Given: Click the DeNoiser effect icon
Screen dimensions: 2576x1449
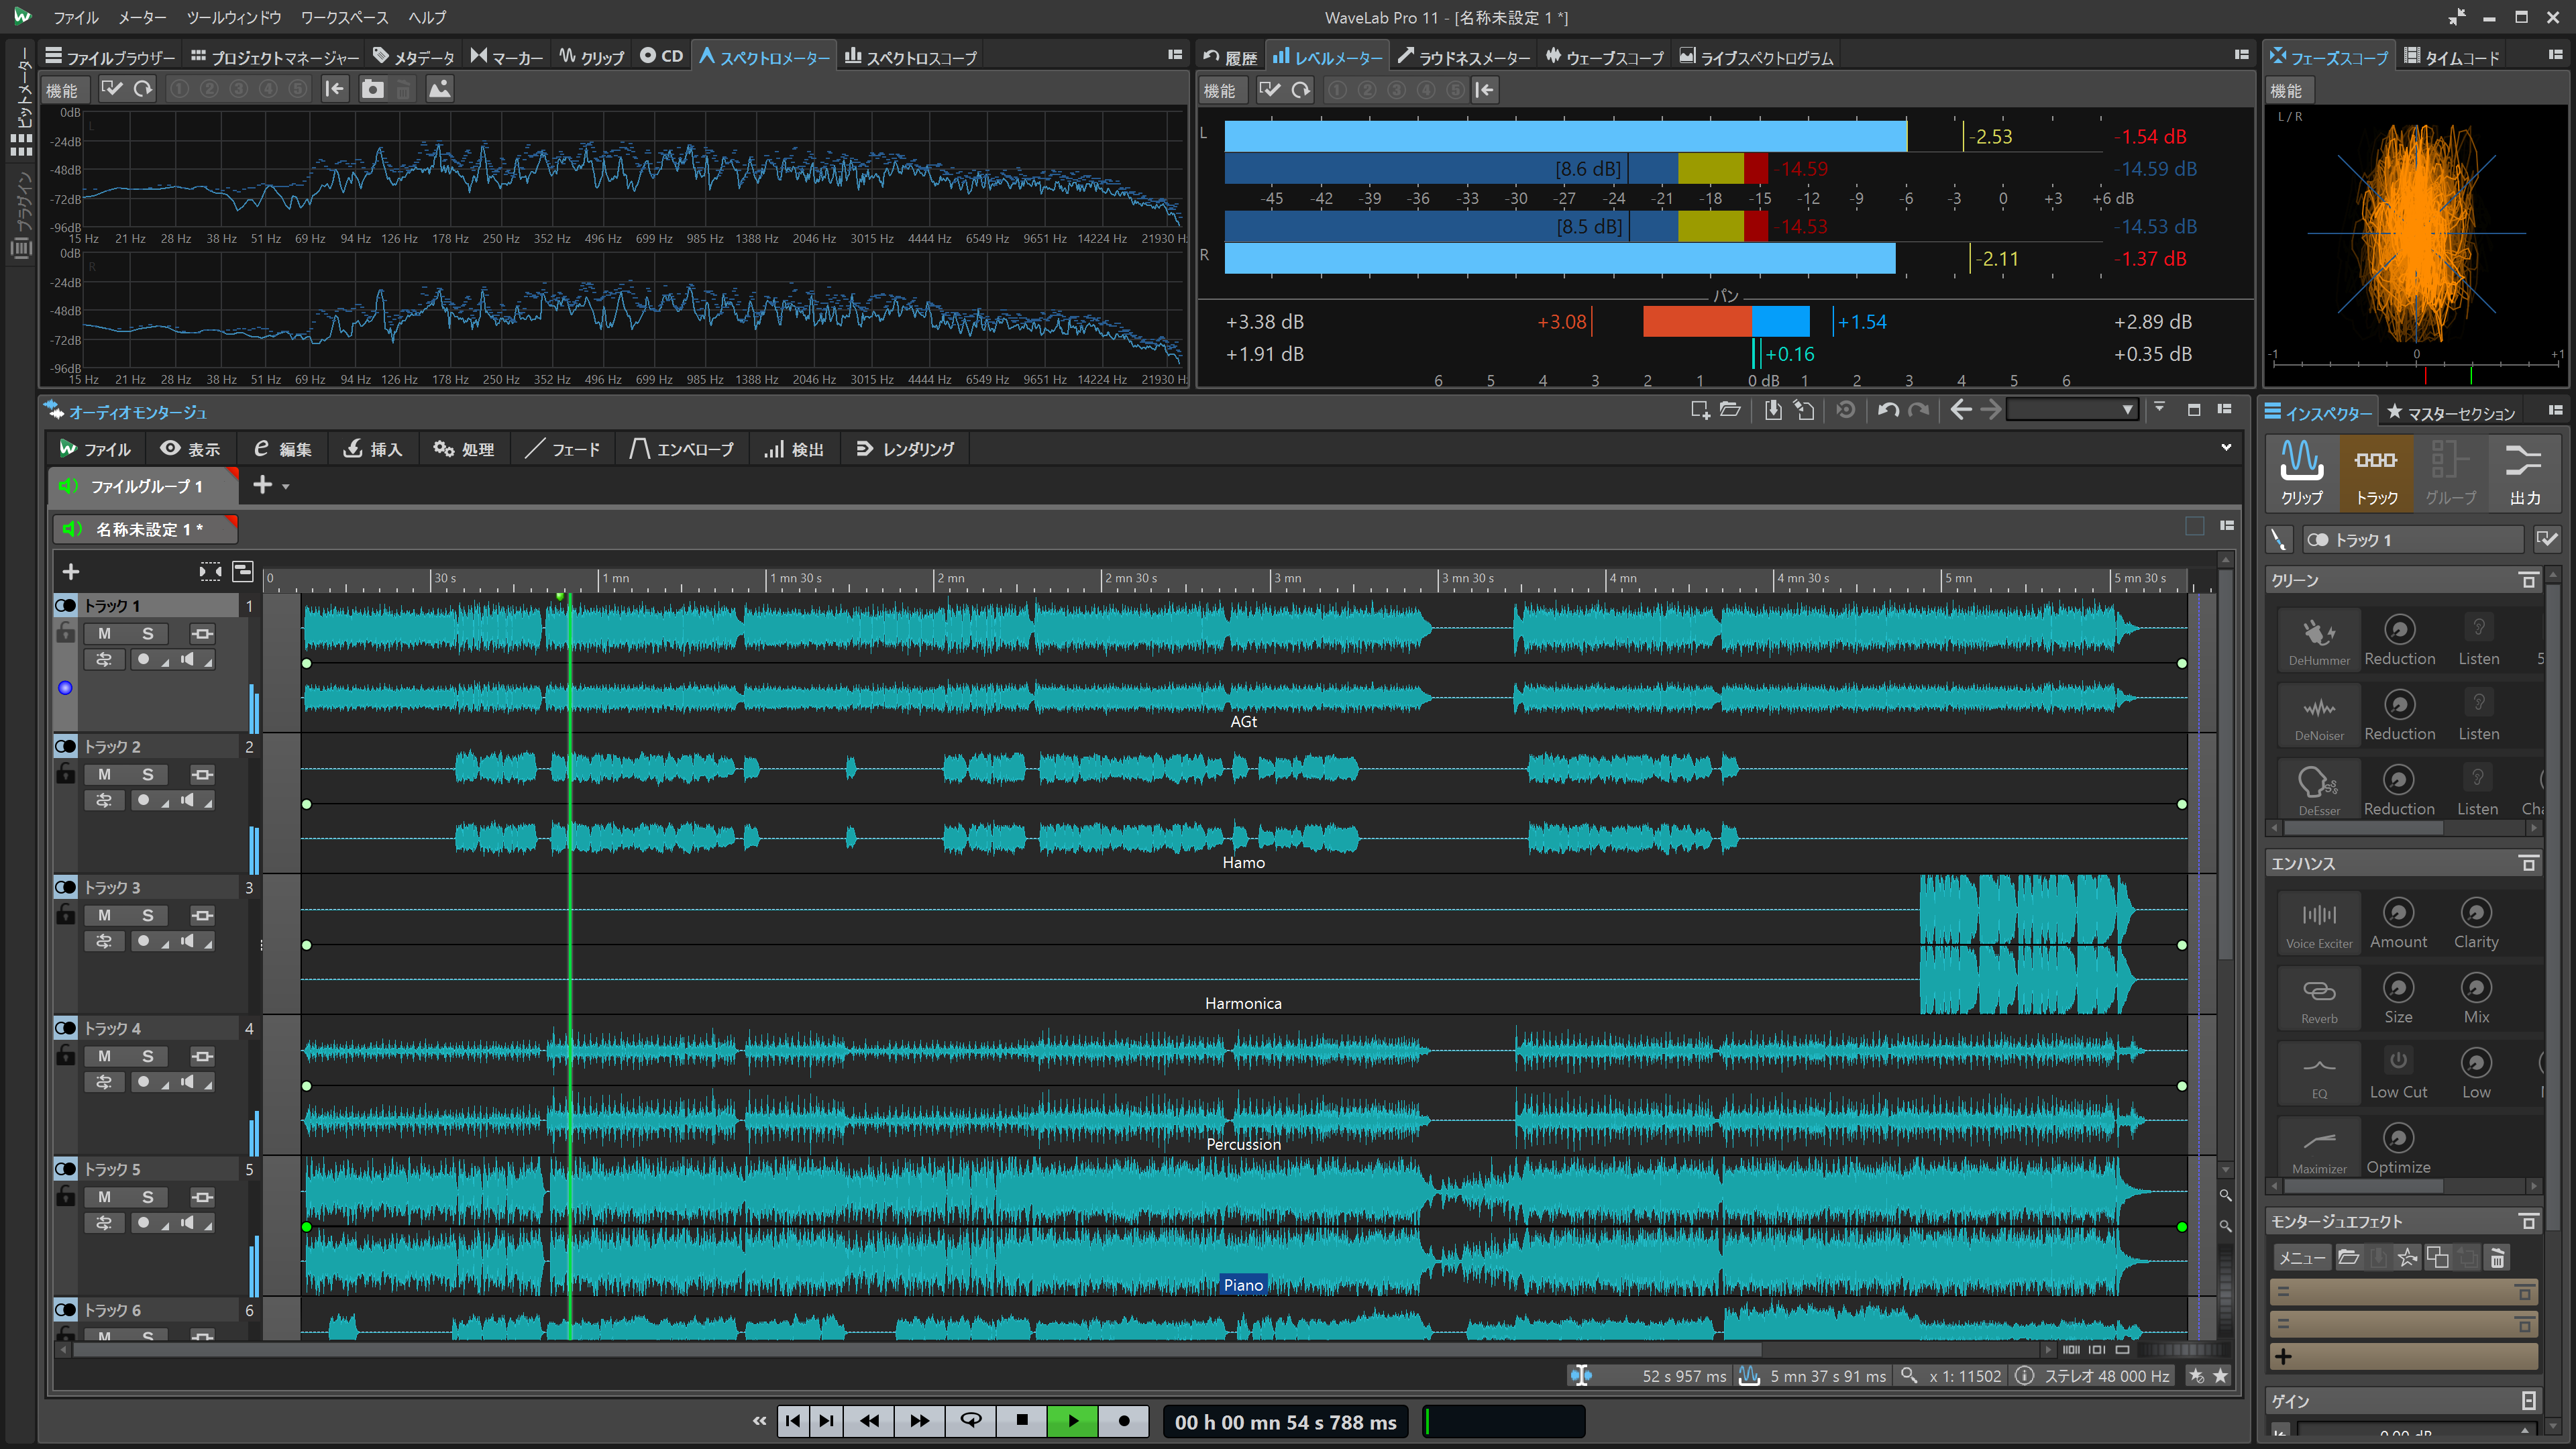Looking at the screenshot, I should (x=2319, y=715).
